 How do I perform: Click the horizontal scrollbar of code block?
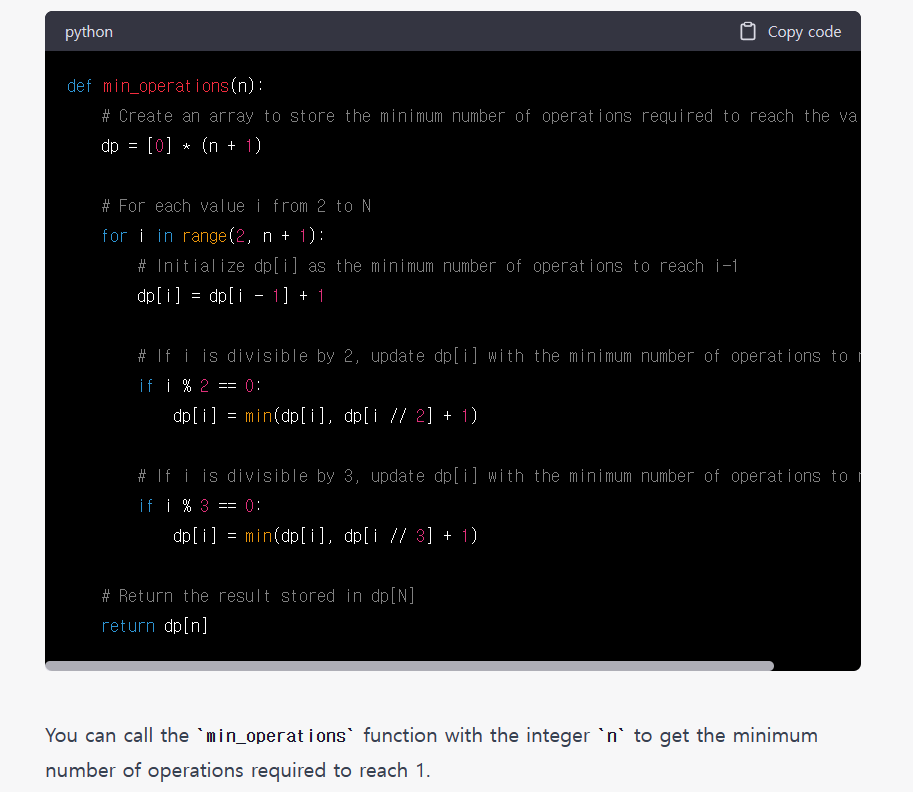[x=409, y=666]
